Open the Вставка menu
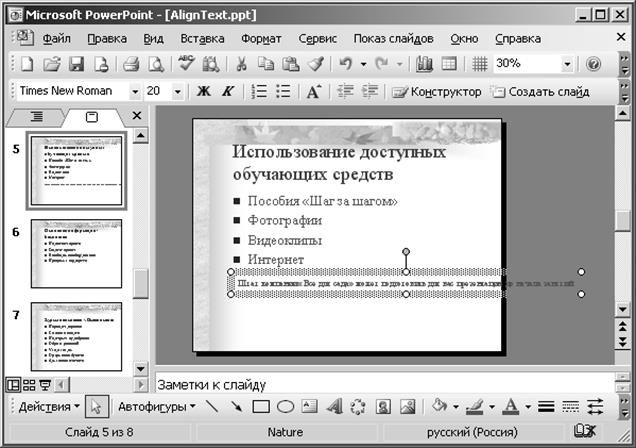636x448 pixels. click(202, 38)
